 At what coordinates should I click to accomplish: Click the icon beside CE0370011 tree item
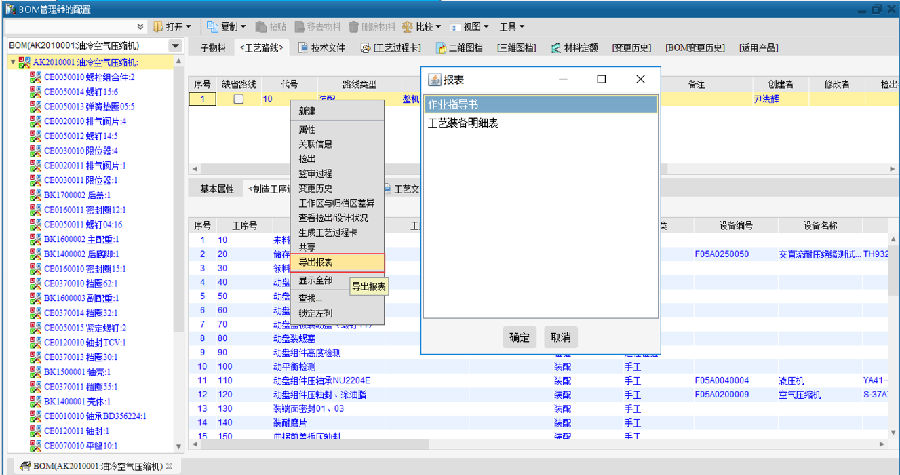pos(35,386)
